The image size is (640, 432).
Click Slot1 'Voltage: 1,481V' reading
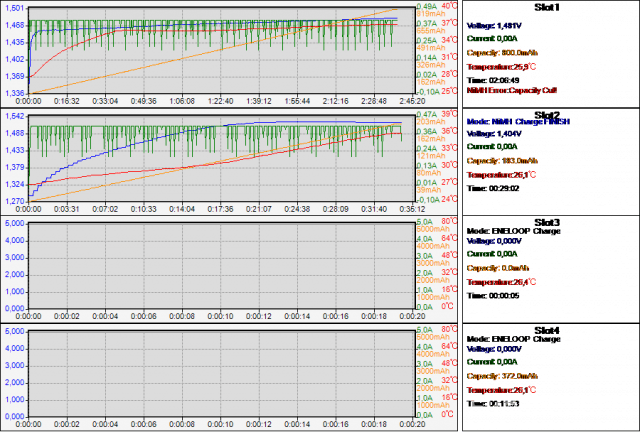pos(494,26)
